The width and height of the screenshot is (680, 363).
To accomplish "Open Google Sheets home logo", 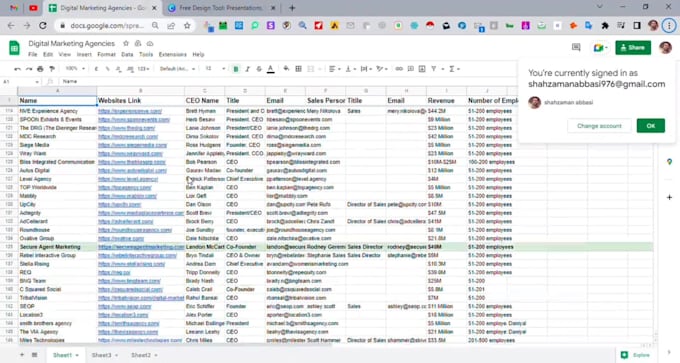I will pos(14,48).
